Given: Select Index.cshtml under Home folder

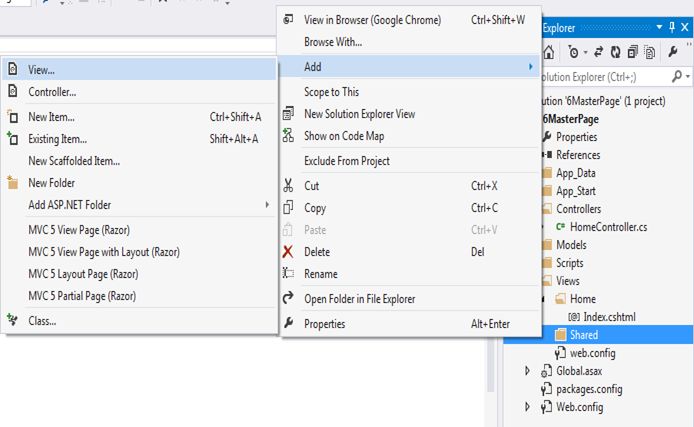Looking at the screenshot, I should (609, 317).
